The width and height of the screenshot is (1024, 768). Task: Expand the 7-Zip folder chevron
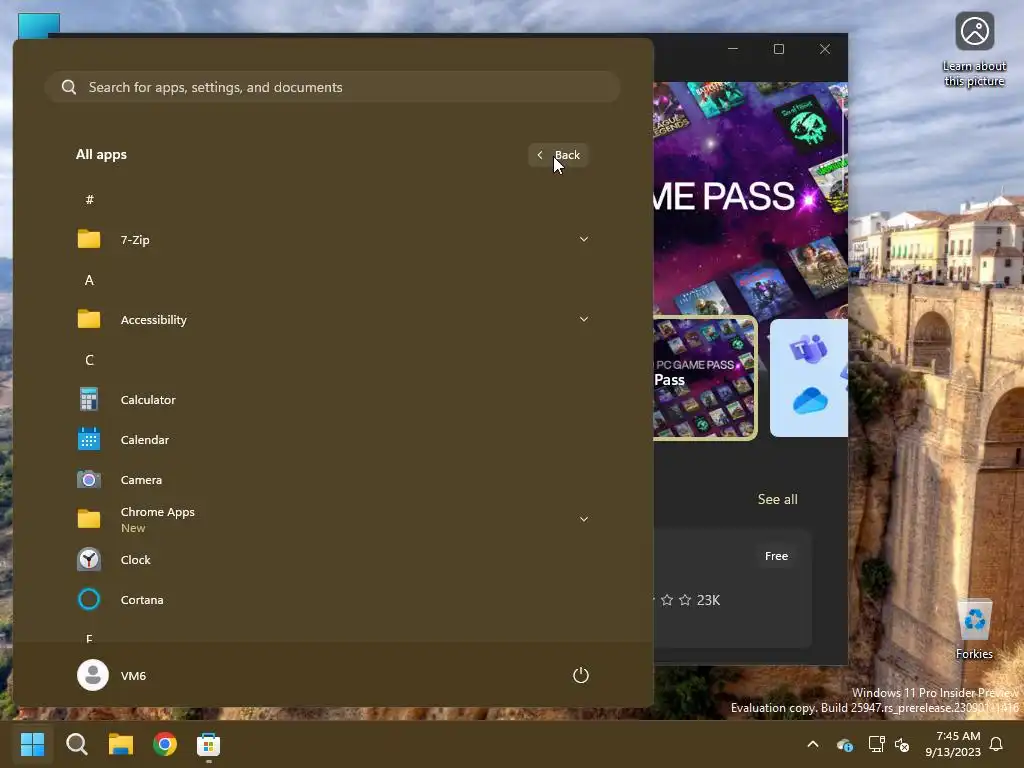click(x=584, y=239)
